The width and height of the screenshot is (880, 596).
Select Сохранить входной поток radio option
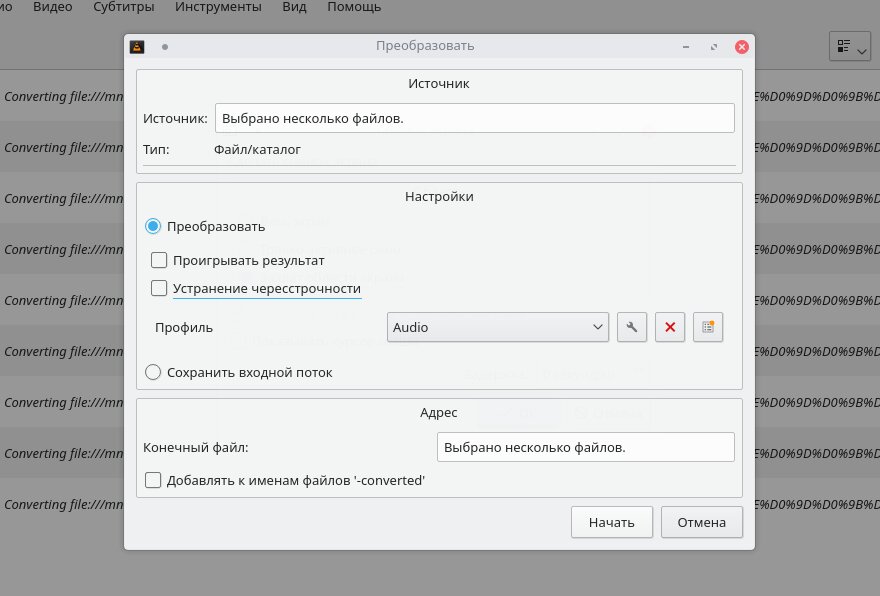click(x=153, y=373)
